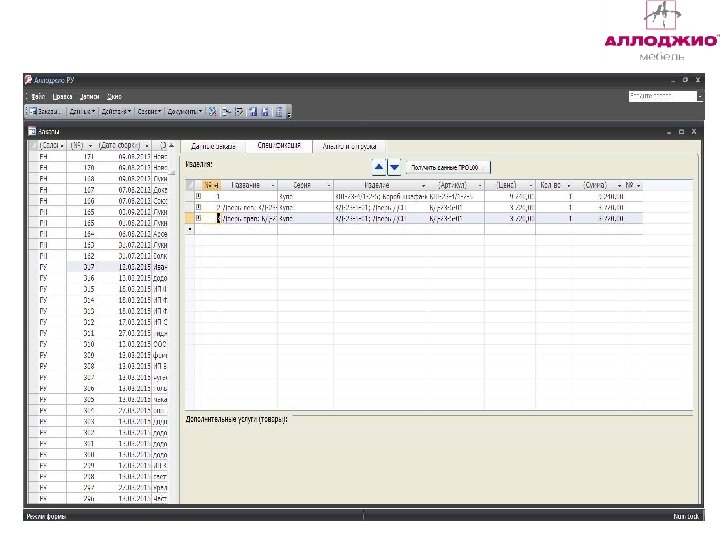Open the Цена column header dropdown
This screenshot has width=720, height=540.
point(531,186)
